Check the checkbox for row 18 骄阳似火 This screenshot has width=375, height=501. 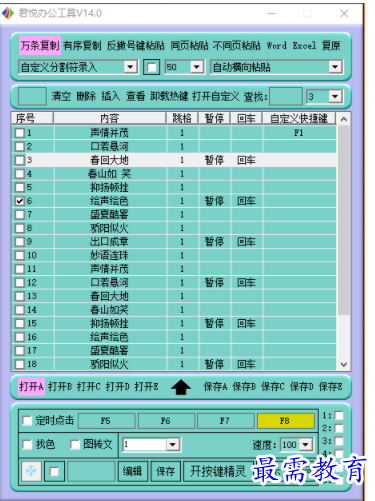(x=20, y=364)
